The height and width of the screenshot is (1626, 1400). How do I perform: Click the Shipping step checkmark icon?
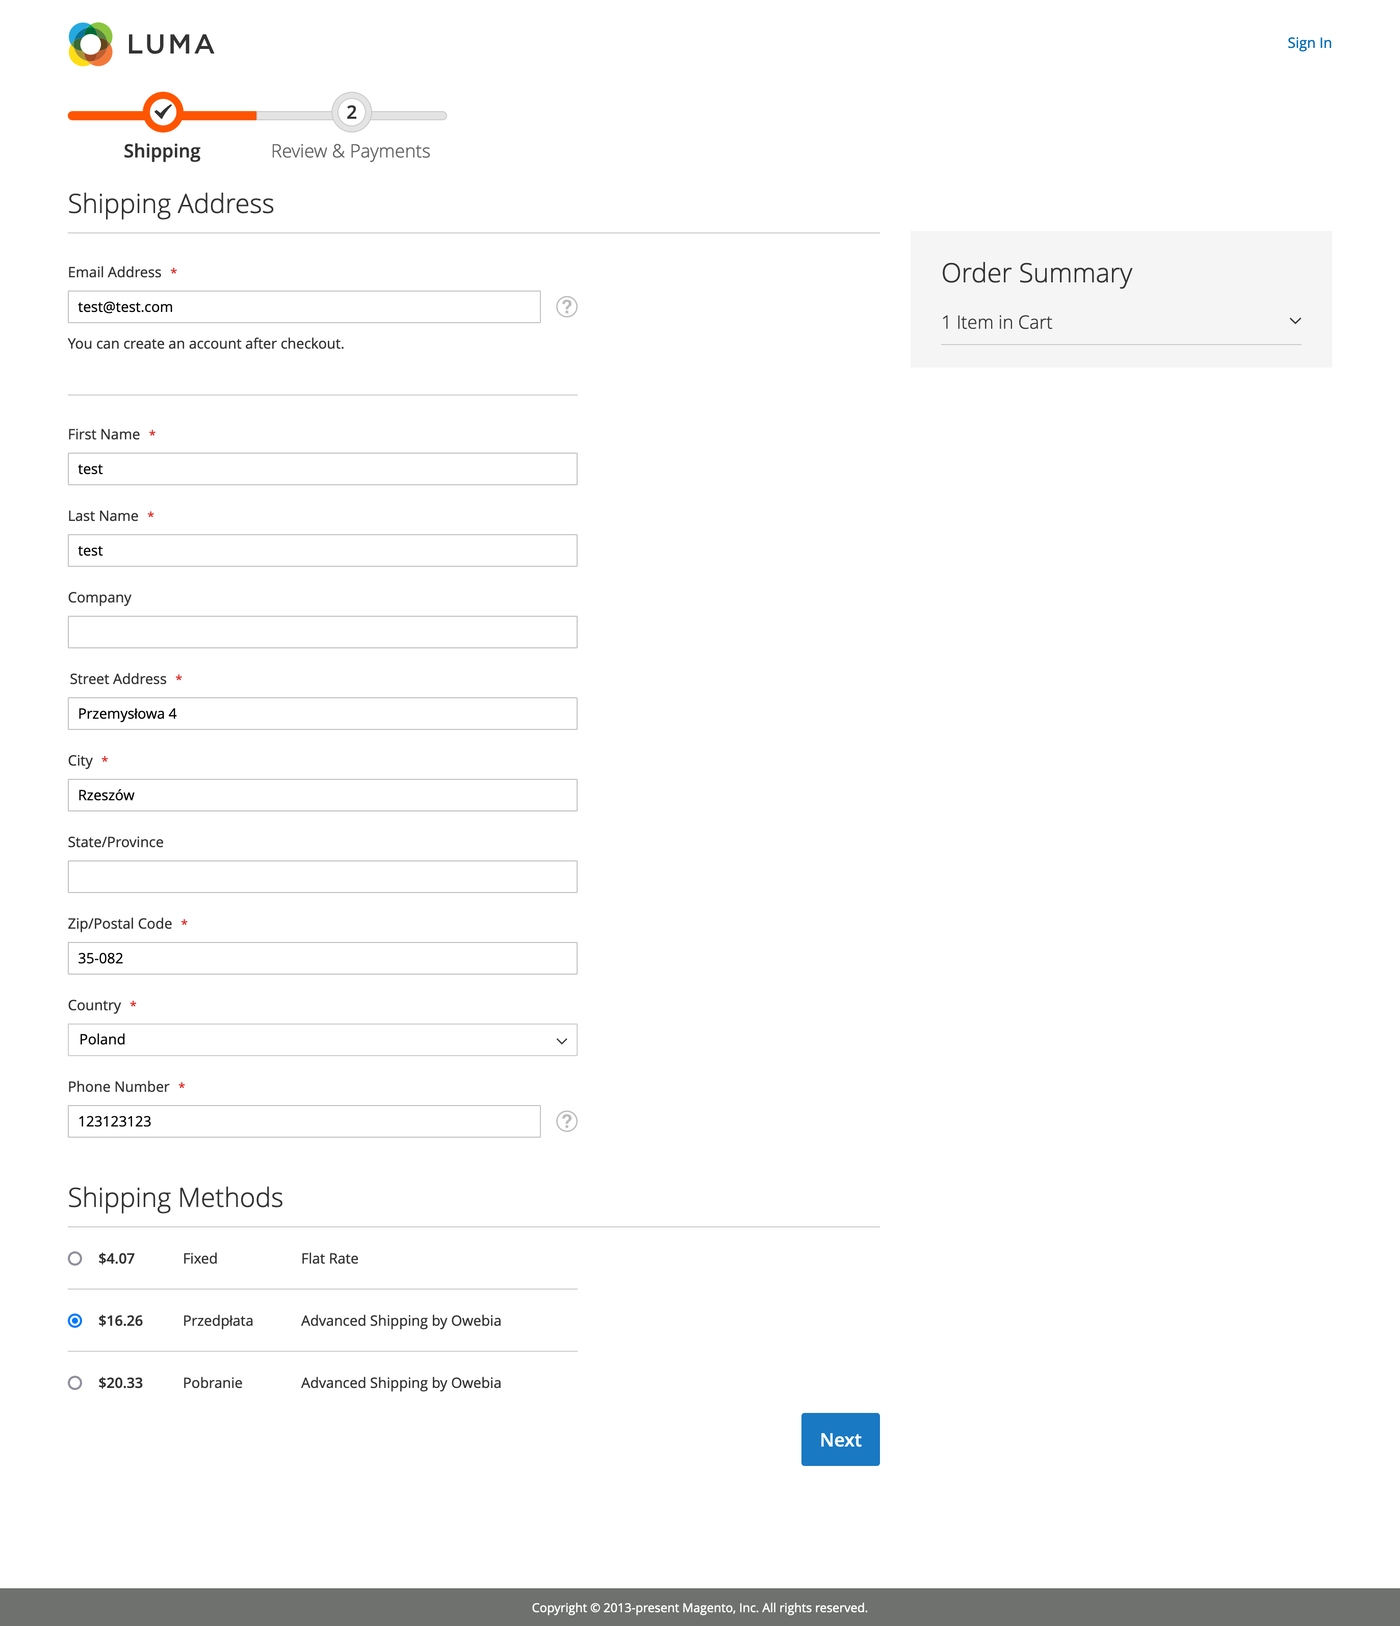(x=162, y=112)
